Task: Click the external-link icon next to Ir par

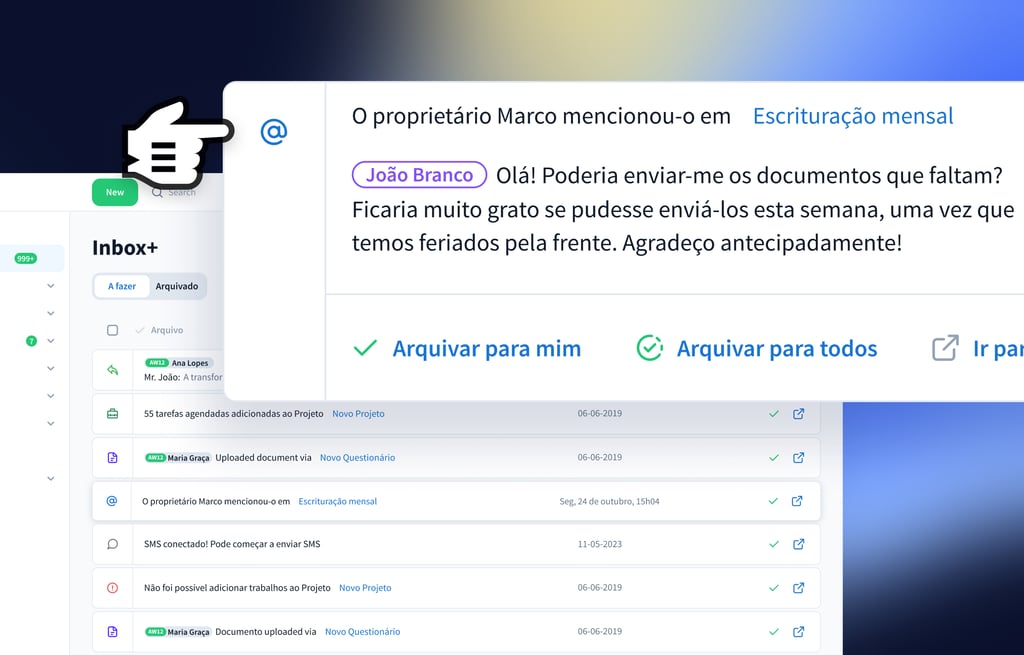Action: pos(945,348)
